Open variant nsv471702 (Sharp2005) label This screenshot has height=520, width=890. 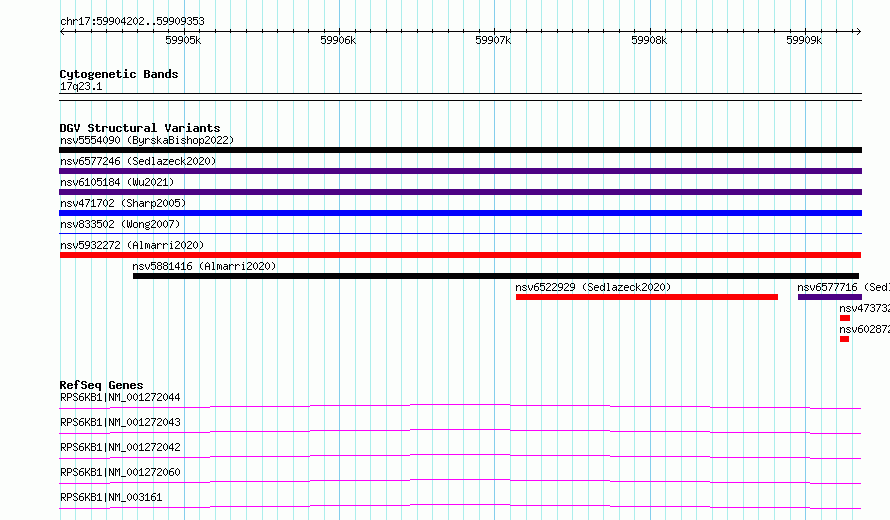[x=123, y=203]
